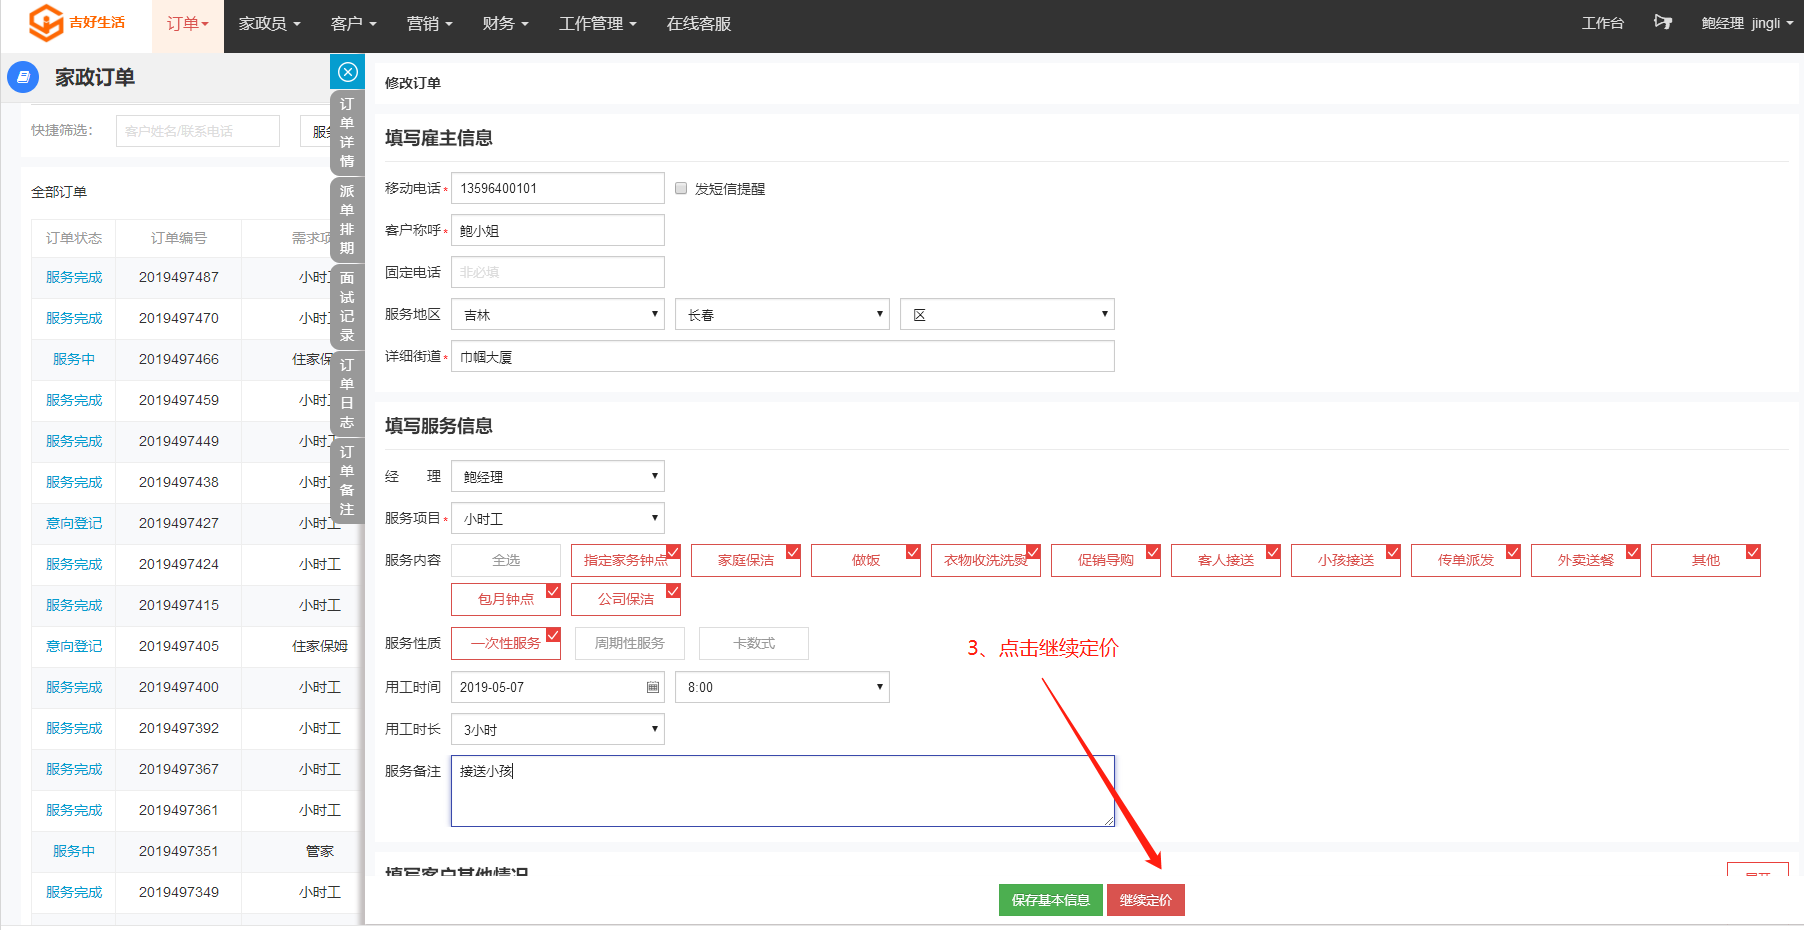Click the 详细街道 input field
1804x930 pixels.
pyautogui.click(x=783, y=356)
